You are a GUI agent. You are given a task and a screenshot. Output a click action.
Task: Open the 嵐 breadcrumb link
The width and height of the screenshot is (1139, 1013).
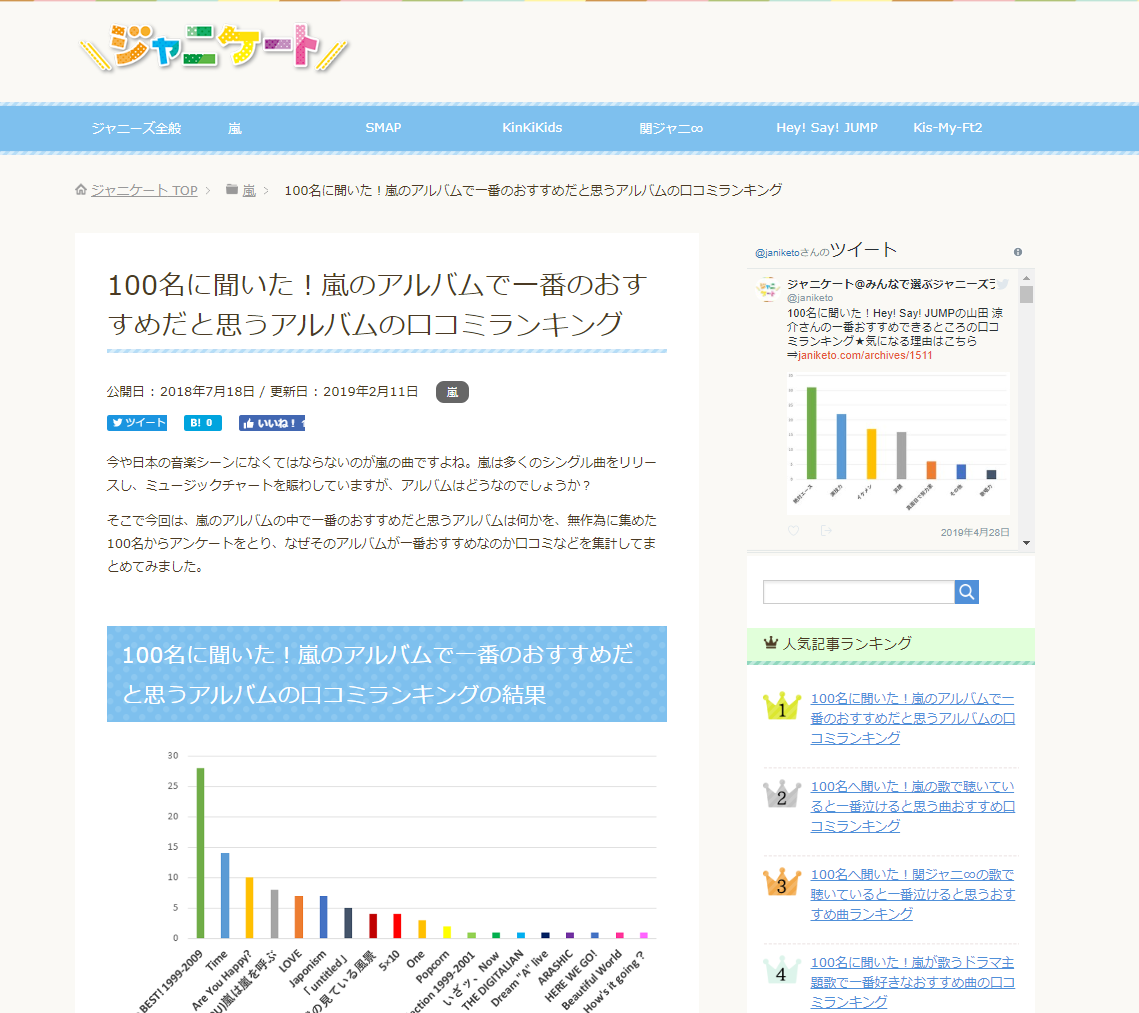coord(249,190)
